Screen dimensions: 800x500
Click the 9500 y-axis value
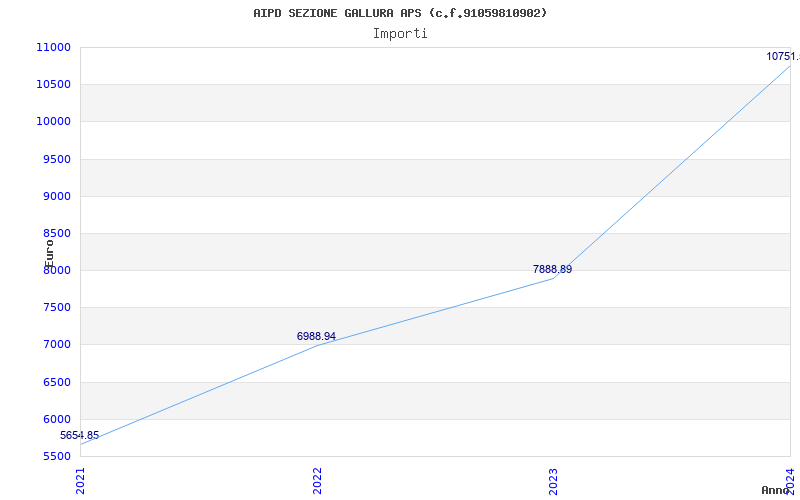pyautogui.click(x=56, y=159)
